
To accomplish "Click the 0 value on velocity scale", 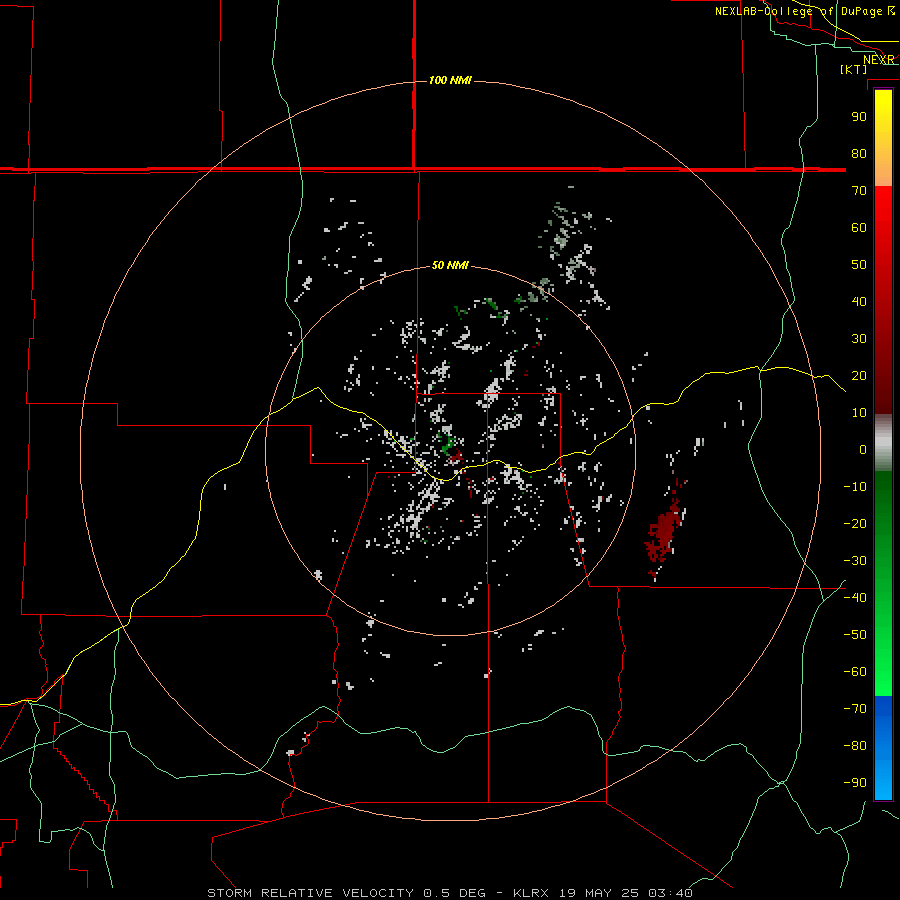I will (x=863, y=450).
